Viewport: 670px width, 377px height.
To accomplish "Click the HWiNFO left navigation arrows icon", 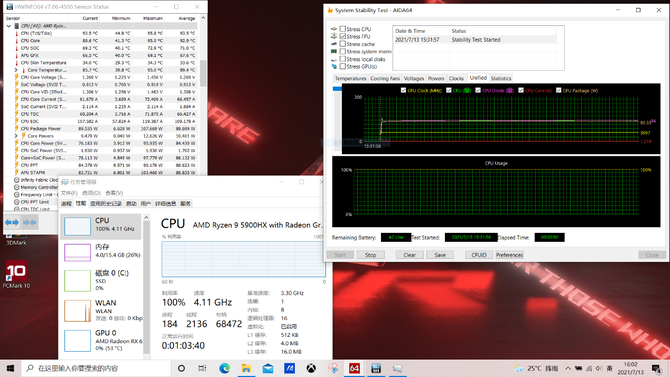I will [12, 222].
